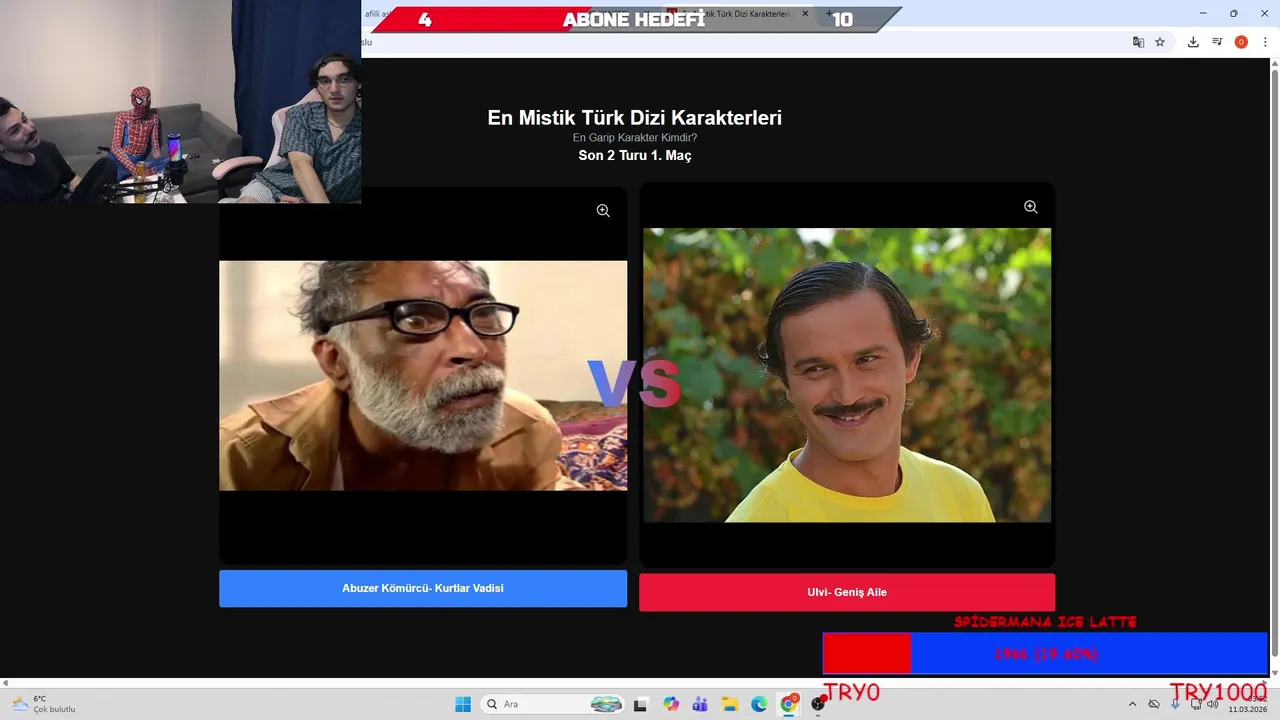Bookmark this page with star icon
The height and width of the screenshot is (720, 1280).
coord(1160,42)
